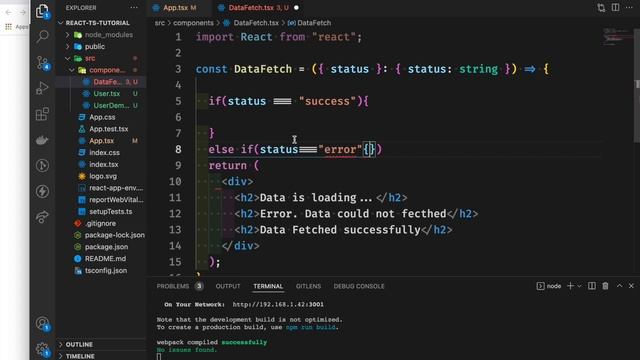Open README.md file
Screen dimensions: 640x360
[x=101, y=259]
